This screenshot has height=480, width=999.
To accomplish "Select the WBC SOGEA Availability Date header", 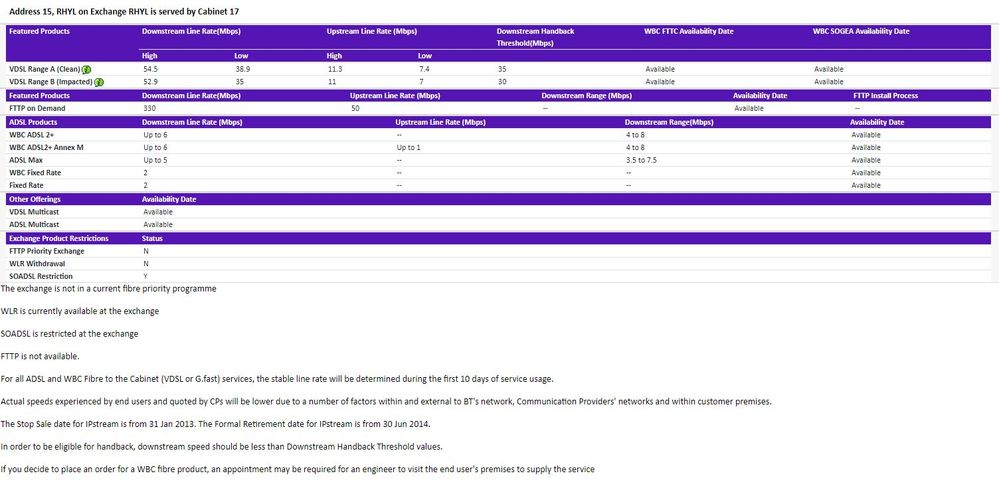I will [x=861, y=31].
